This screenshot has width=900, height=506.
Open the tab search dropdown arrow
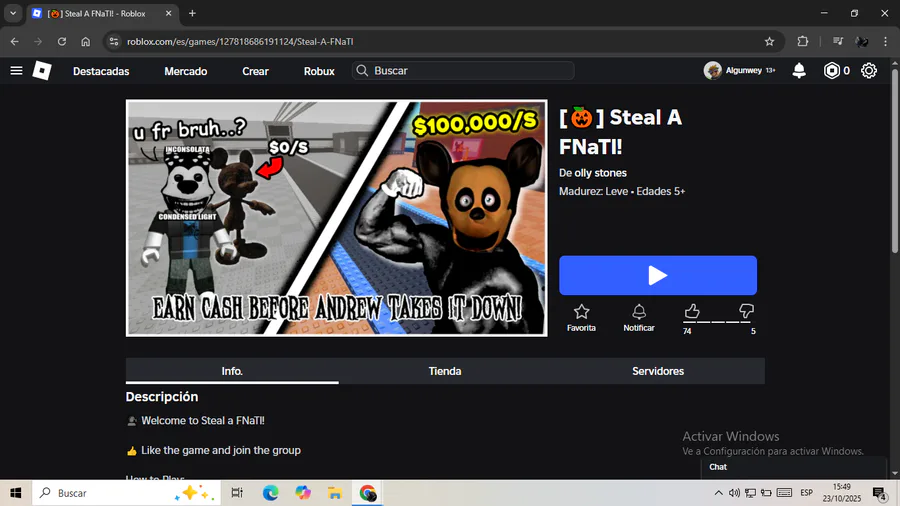13,13
